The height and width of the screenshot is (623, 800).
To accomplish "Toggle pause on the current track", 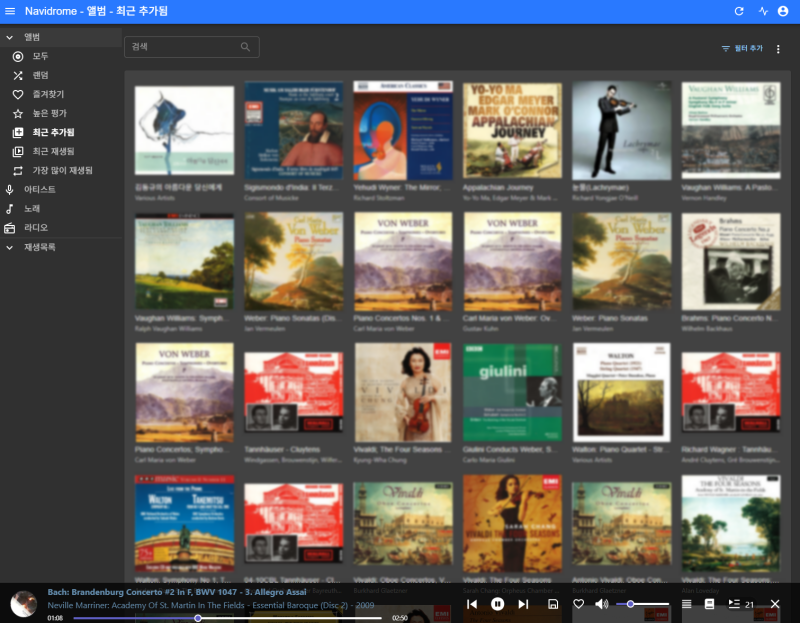I will (x=497, y=604).
